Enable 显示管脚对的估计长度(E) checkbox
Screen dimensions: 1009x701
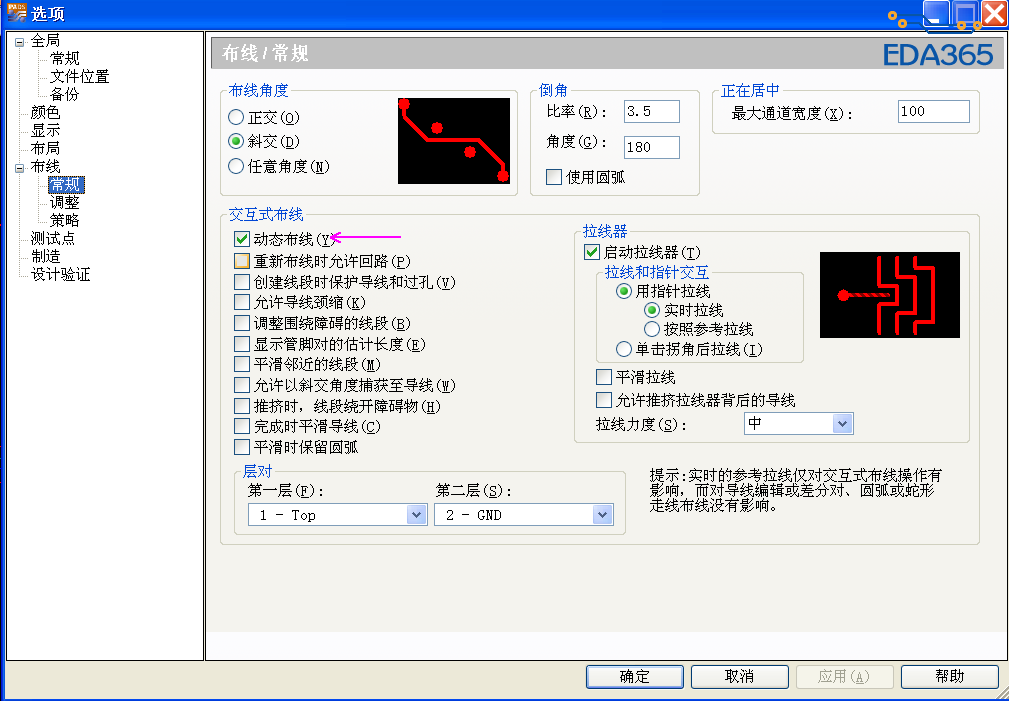[x=242, y=344]
